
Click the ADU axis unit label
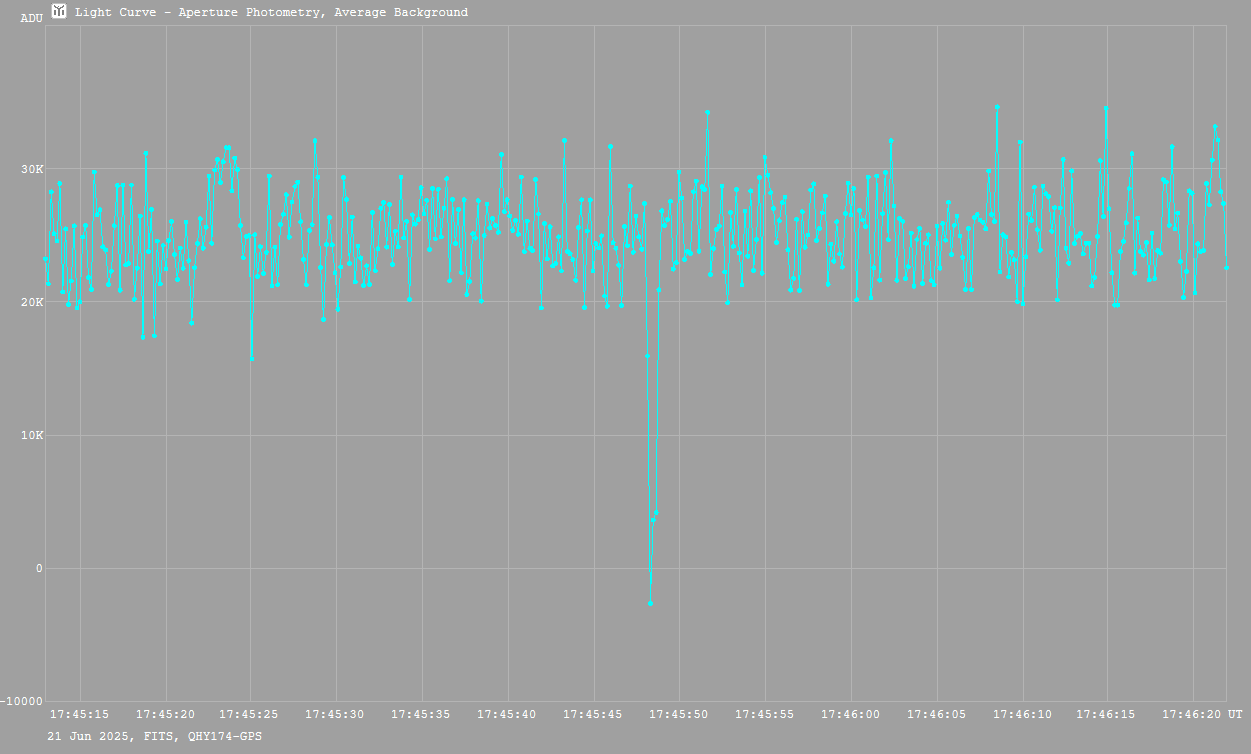[31, 18]
